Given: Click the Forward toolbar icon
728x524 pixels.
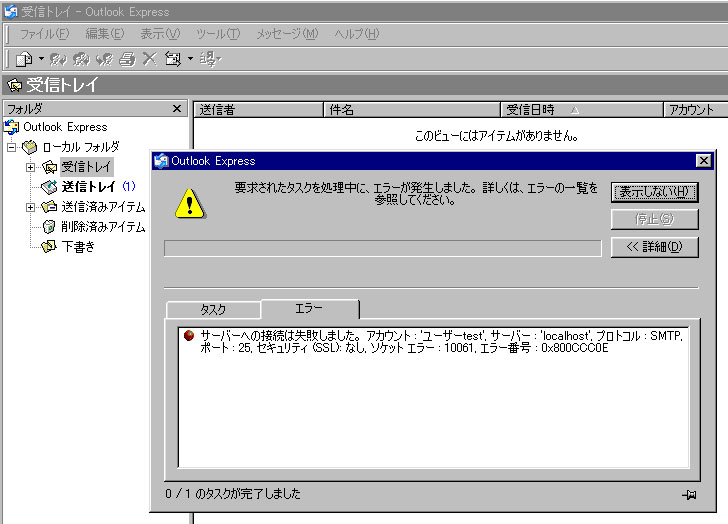Looking at the screenshot, I should tap(104, 59).
